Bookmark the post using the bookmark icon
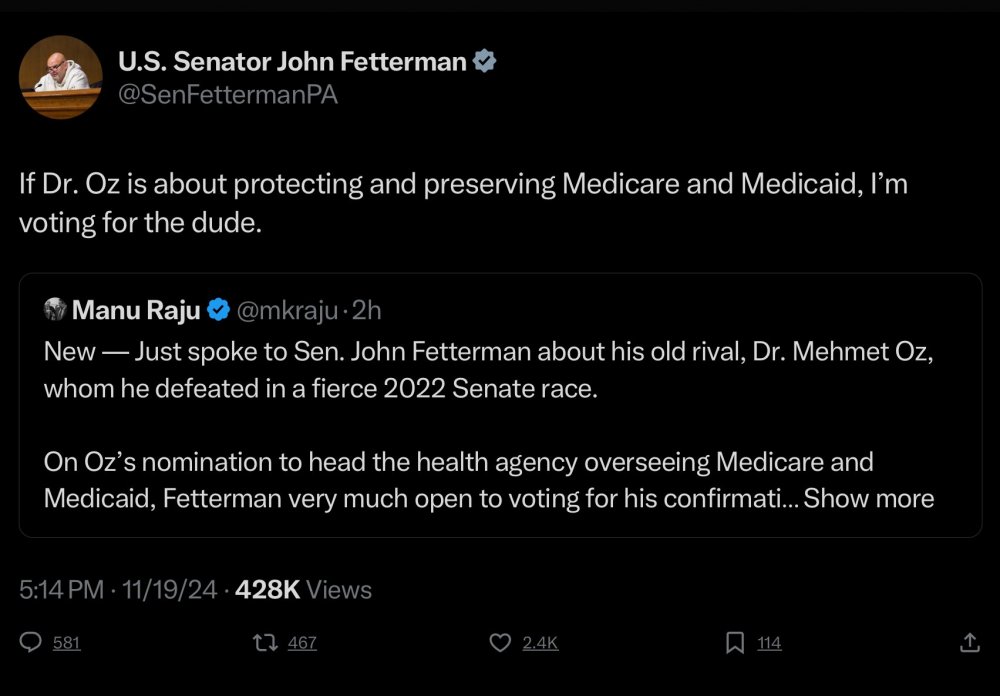The height and width of the screenshot is (696, 1000). pyautogui.click(x=735, y=643)
